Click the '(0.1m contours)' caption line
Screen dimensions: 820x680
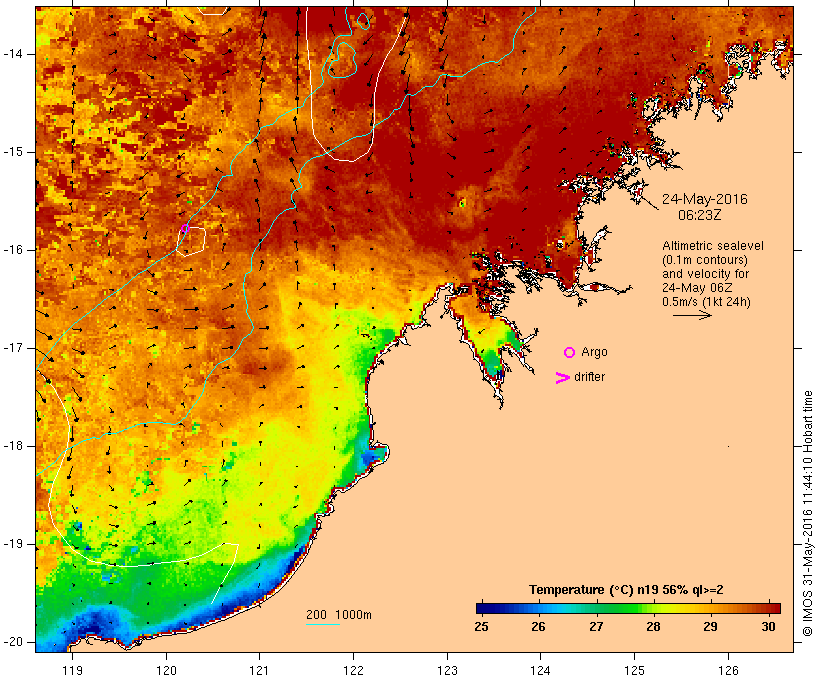pos(704,260)
